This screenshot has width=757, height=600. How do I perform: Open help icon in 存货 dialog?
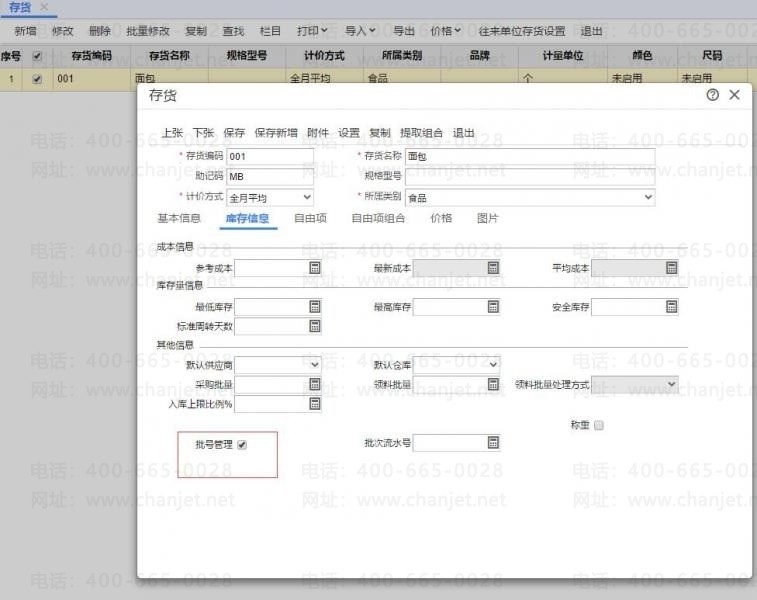pos(713,95)
